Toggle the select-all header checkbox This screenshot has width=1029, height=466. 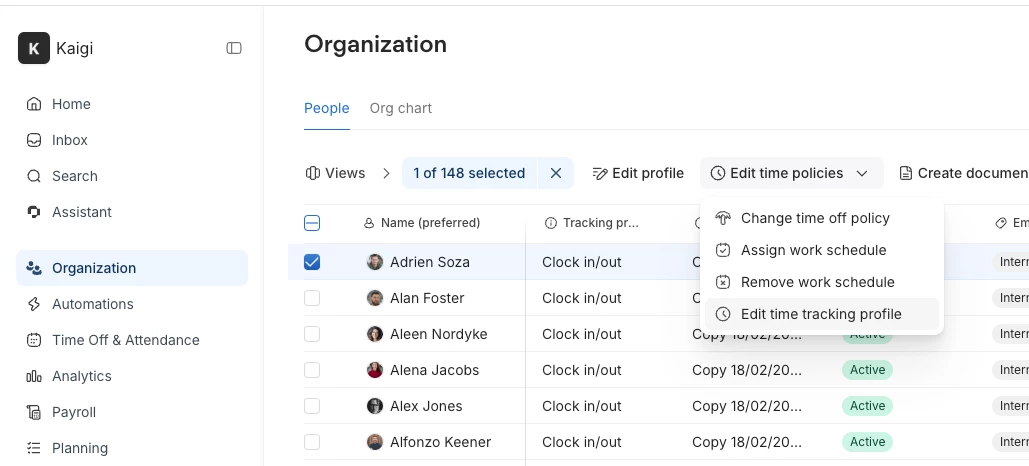312,223
